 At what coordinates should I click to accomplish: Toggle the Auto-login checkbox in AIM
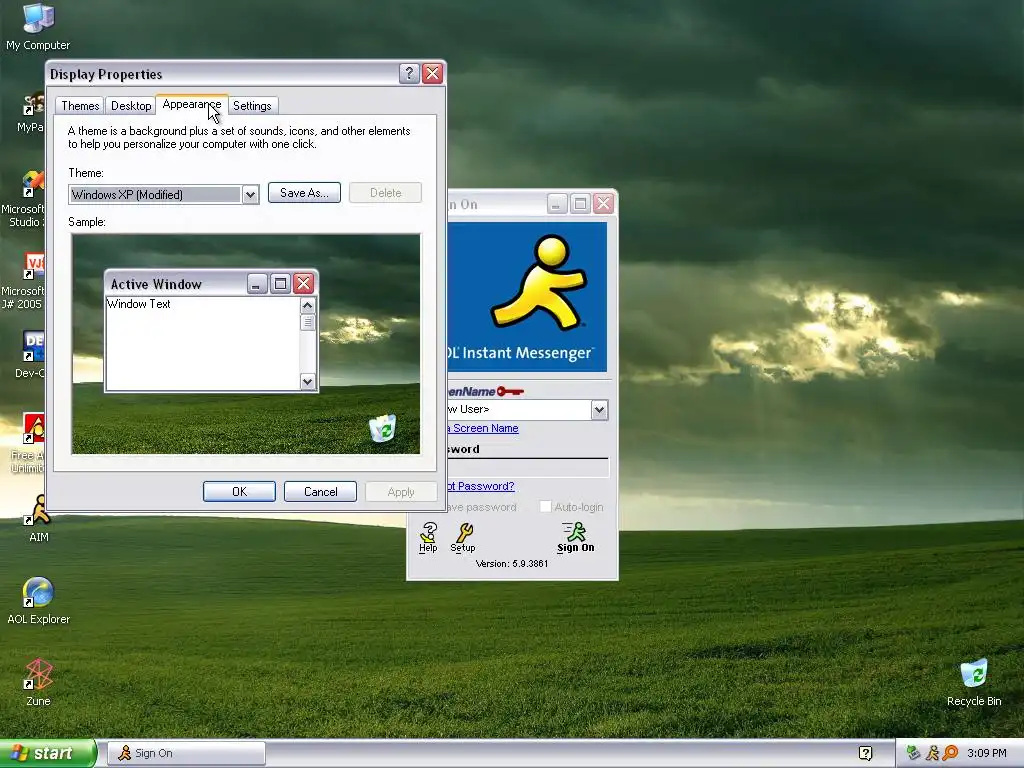tap(545, 507)
